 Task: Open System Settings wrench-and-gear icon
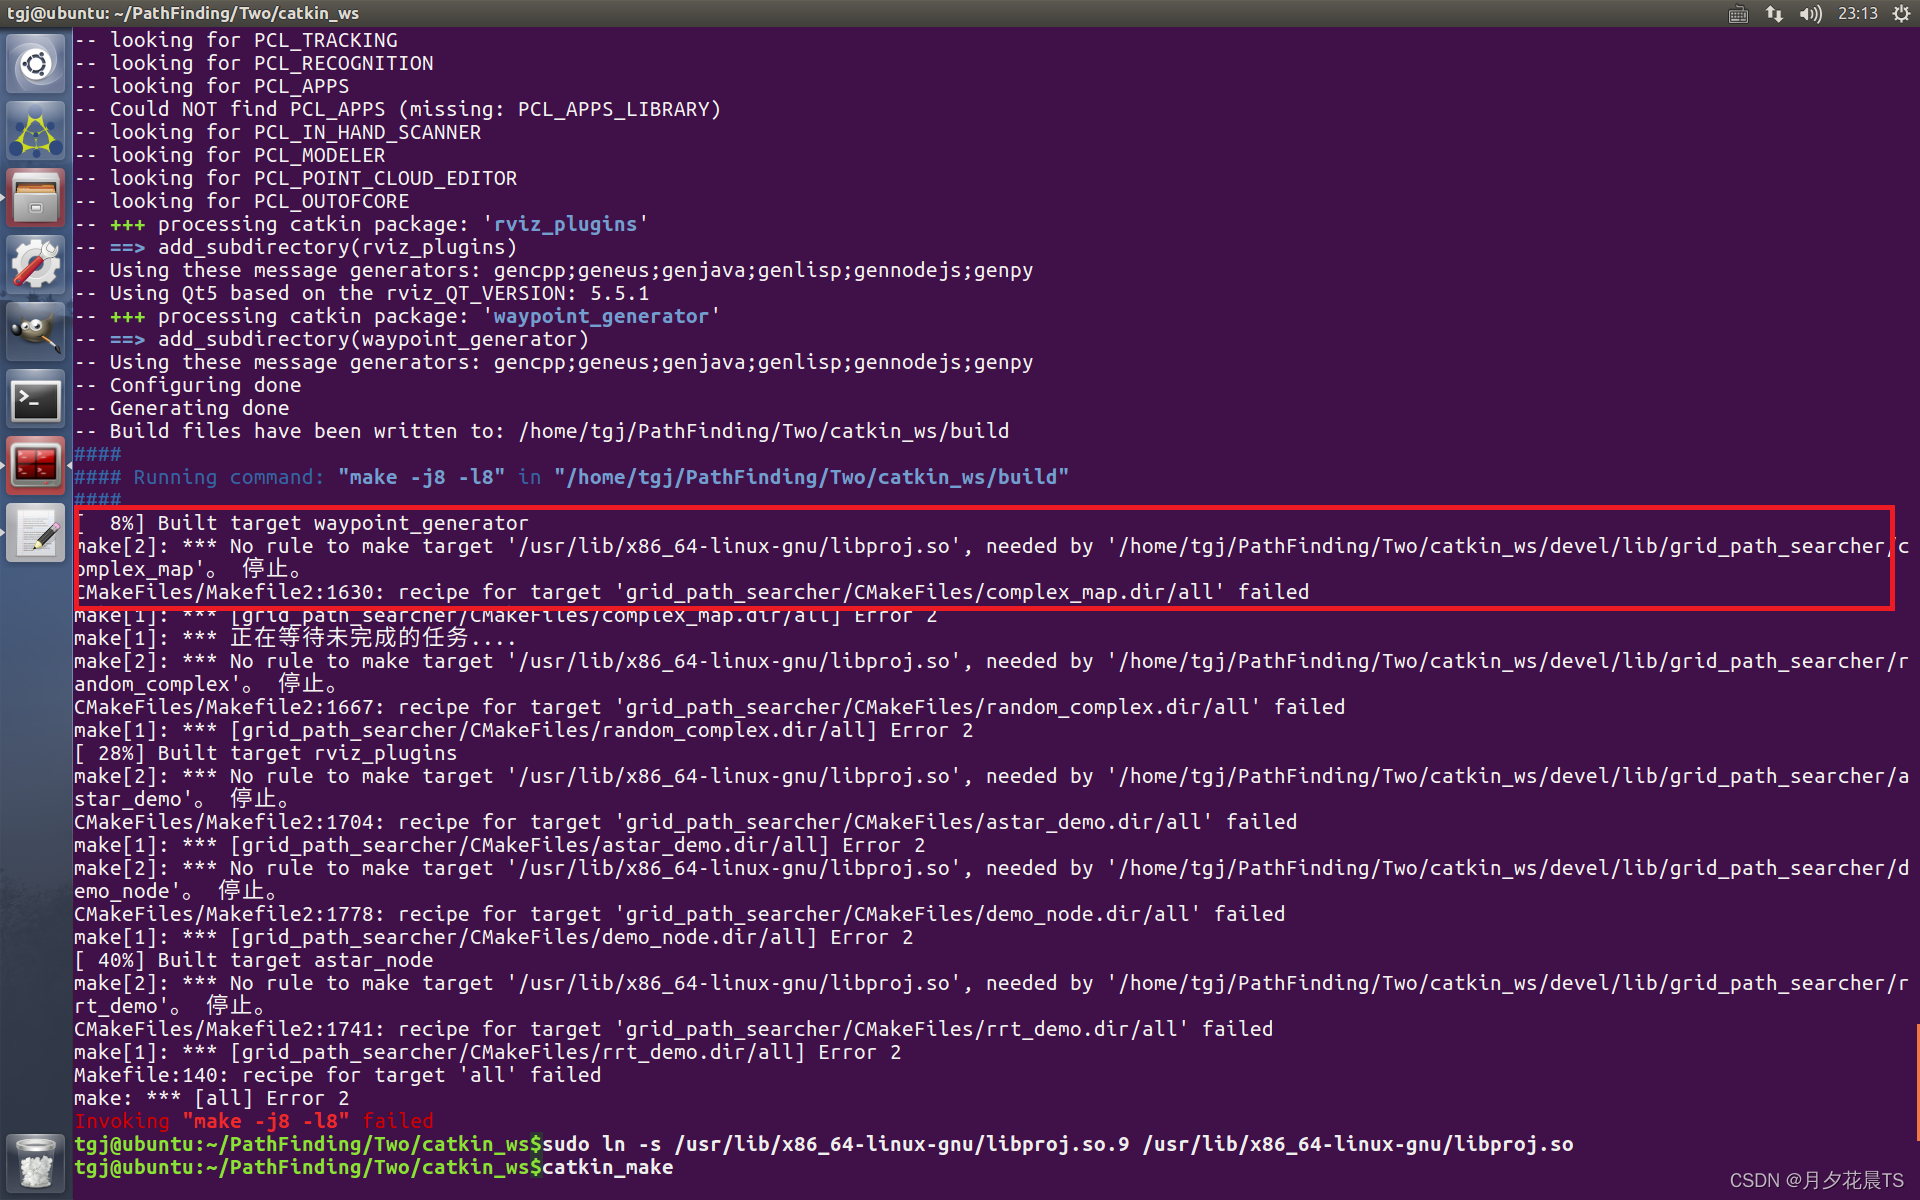[36, 265]
